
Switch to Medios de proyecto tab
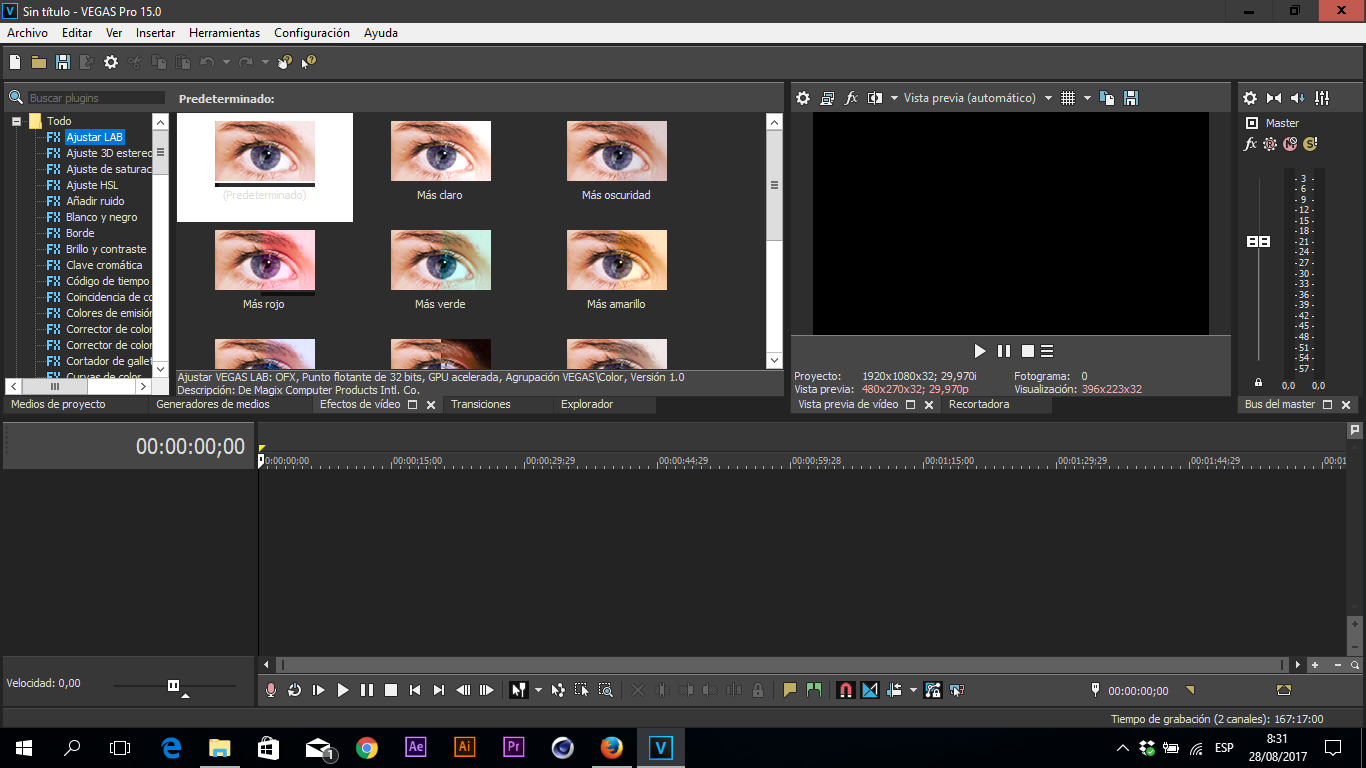point(58,404)
